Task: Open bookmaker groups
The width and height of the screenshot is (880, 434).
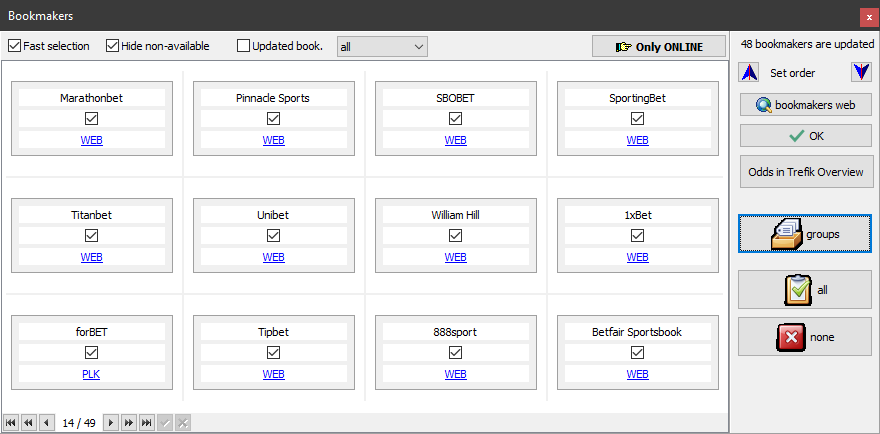Action: (806, 234)
